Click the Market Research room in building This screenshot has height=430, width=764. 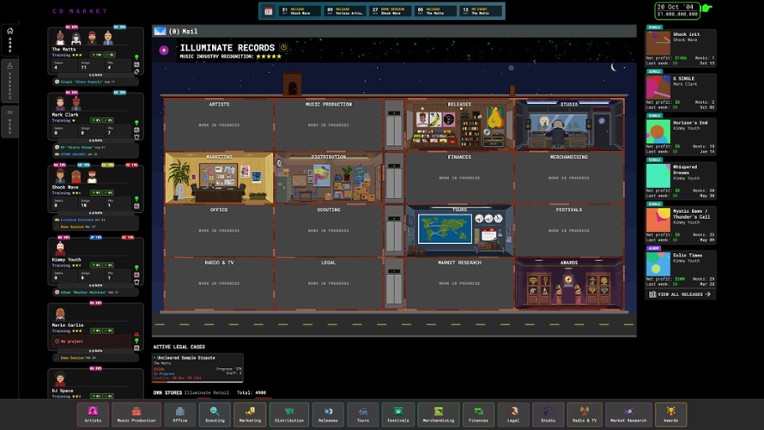pyautogui.click(x=459, y=283)
